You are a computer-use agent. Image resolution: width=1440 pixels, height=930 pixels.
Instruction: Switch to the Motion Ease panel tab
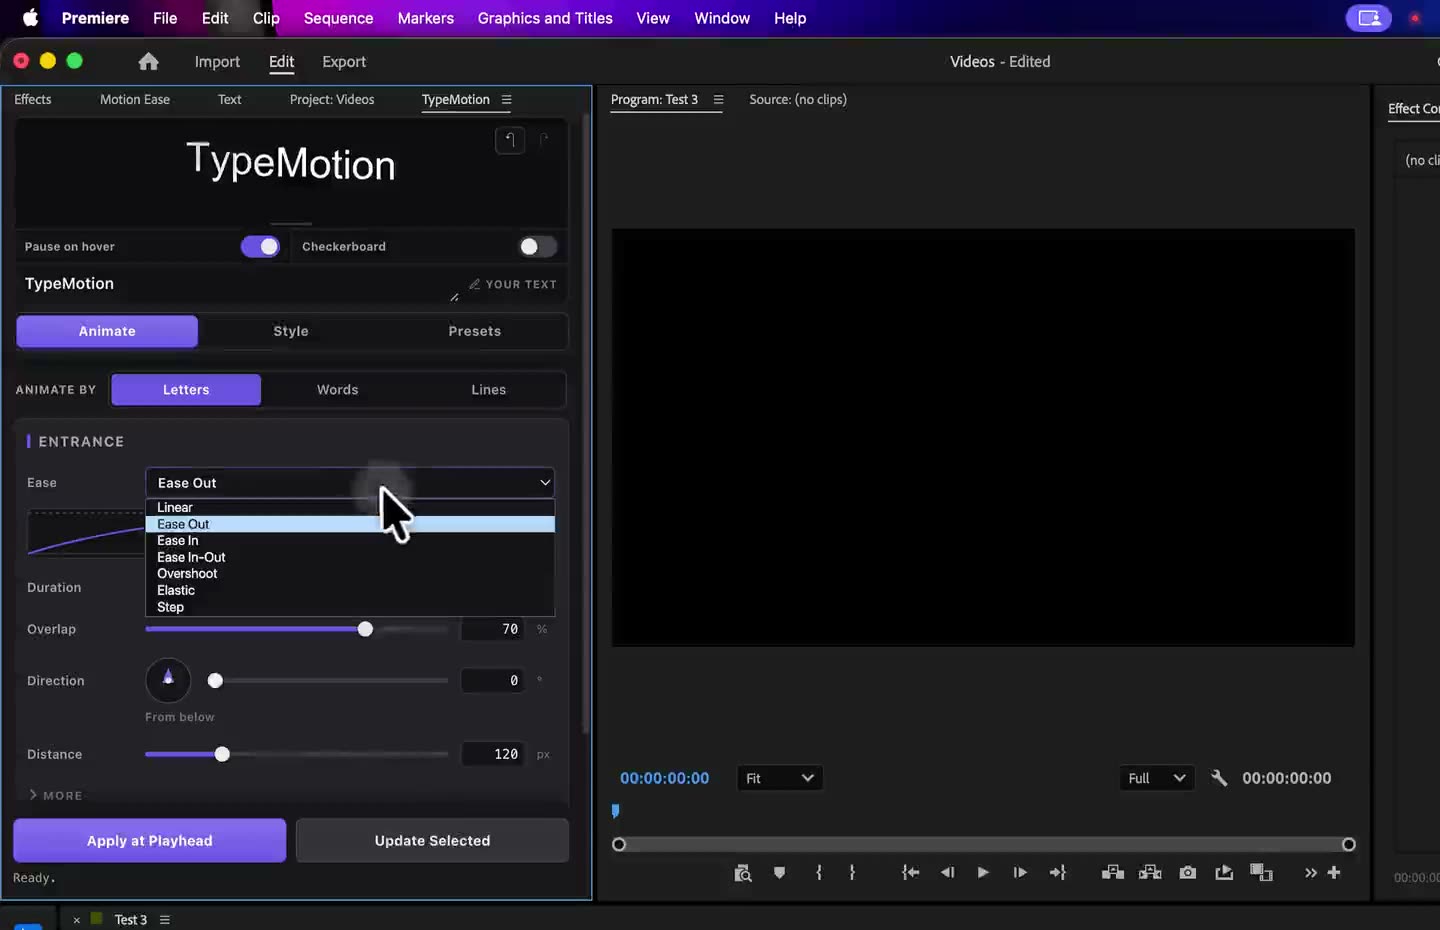135,100
